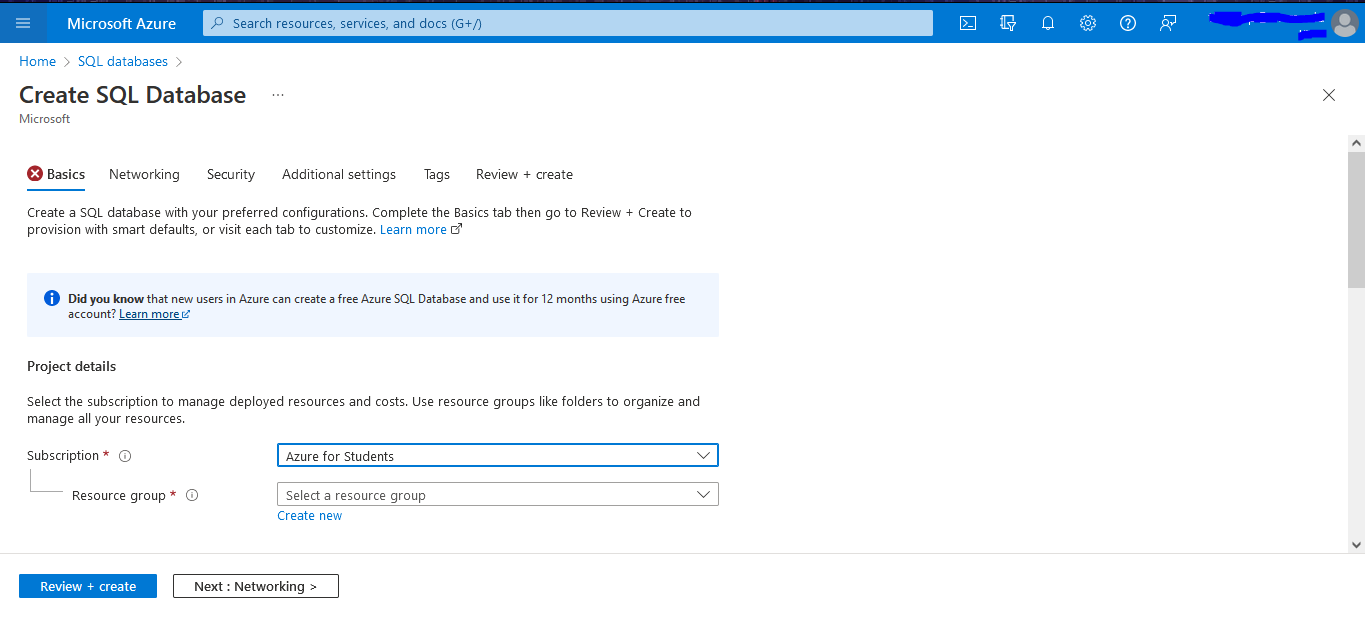Click the error icon on the Basics tab
Viewport: 1365px width, 617px height.
pos(33,173)
